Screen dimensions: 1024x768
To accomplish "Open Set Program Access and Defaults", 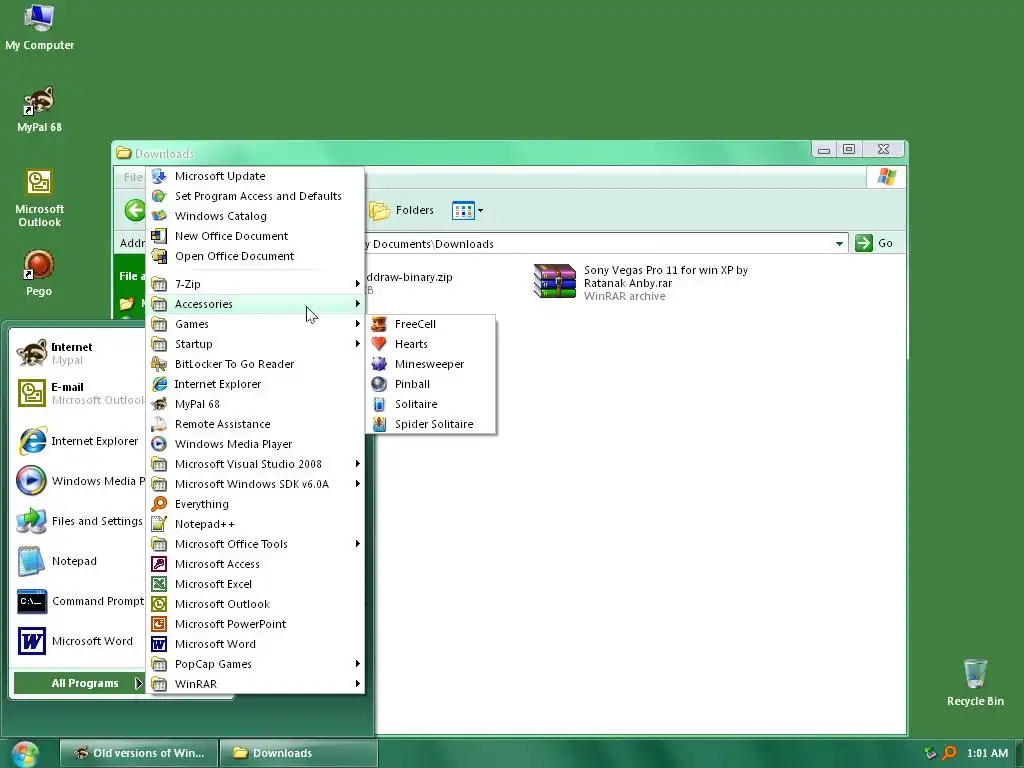I will [255, 196].
